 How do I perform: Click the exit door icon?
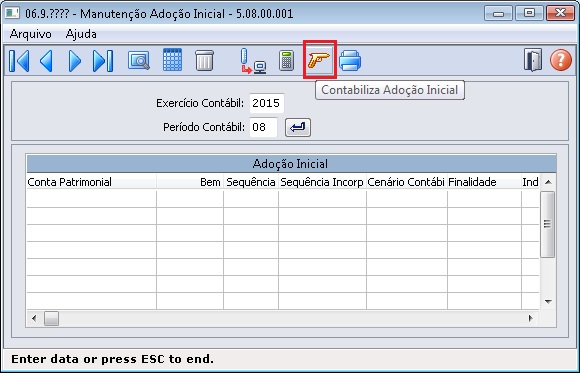click(533, 60)
